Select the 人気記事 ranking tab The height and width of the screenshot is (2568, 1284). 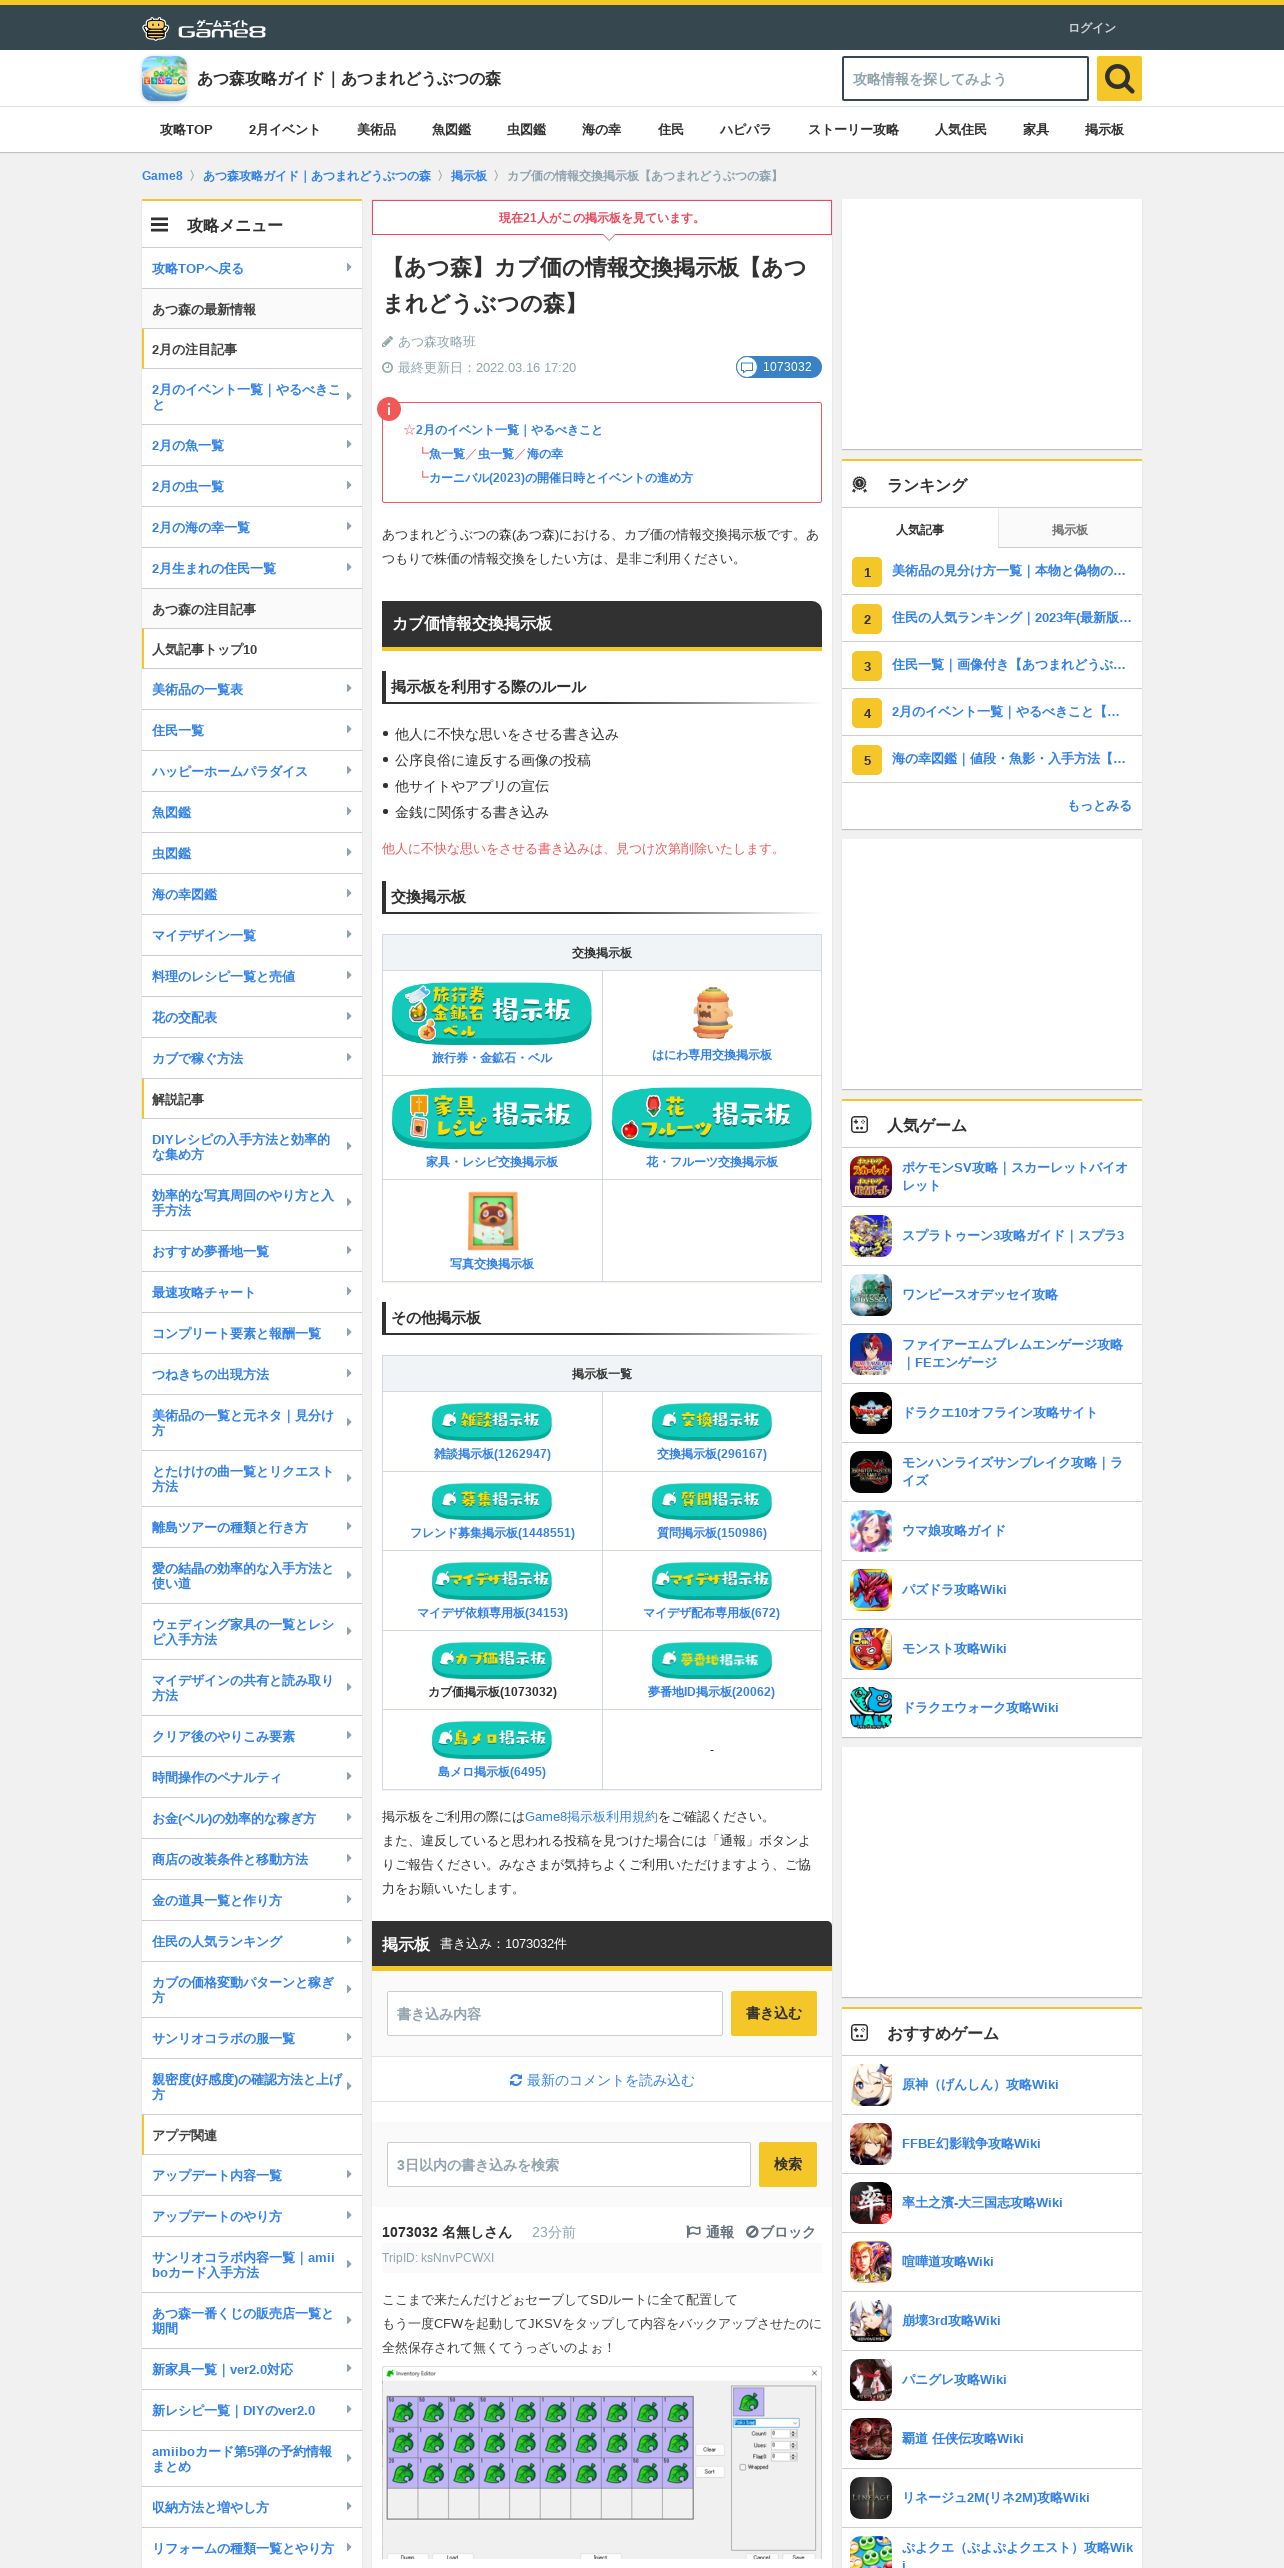tap(920, 529)
